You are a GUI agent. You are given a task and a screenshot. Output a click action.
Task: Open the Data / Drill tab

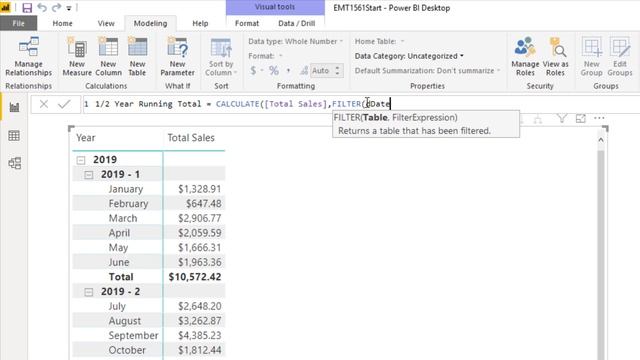pyautogui.click(x=296, y=23)
